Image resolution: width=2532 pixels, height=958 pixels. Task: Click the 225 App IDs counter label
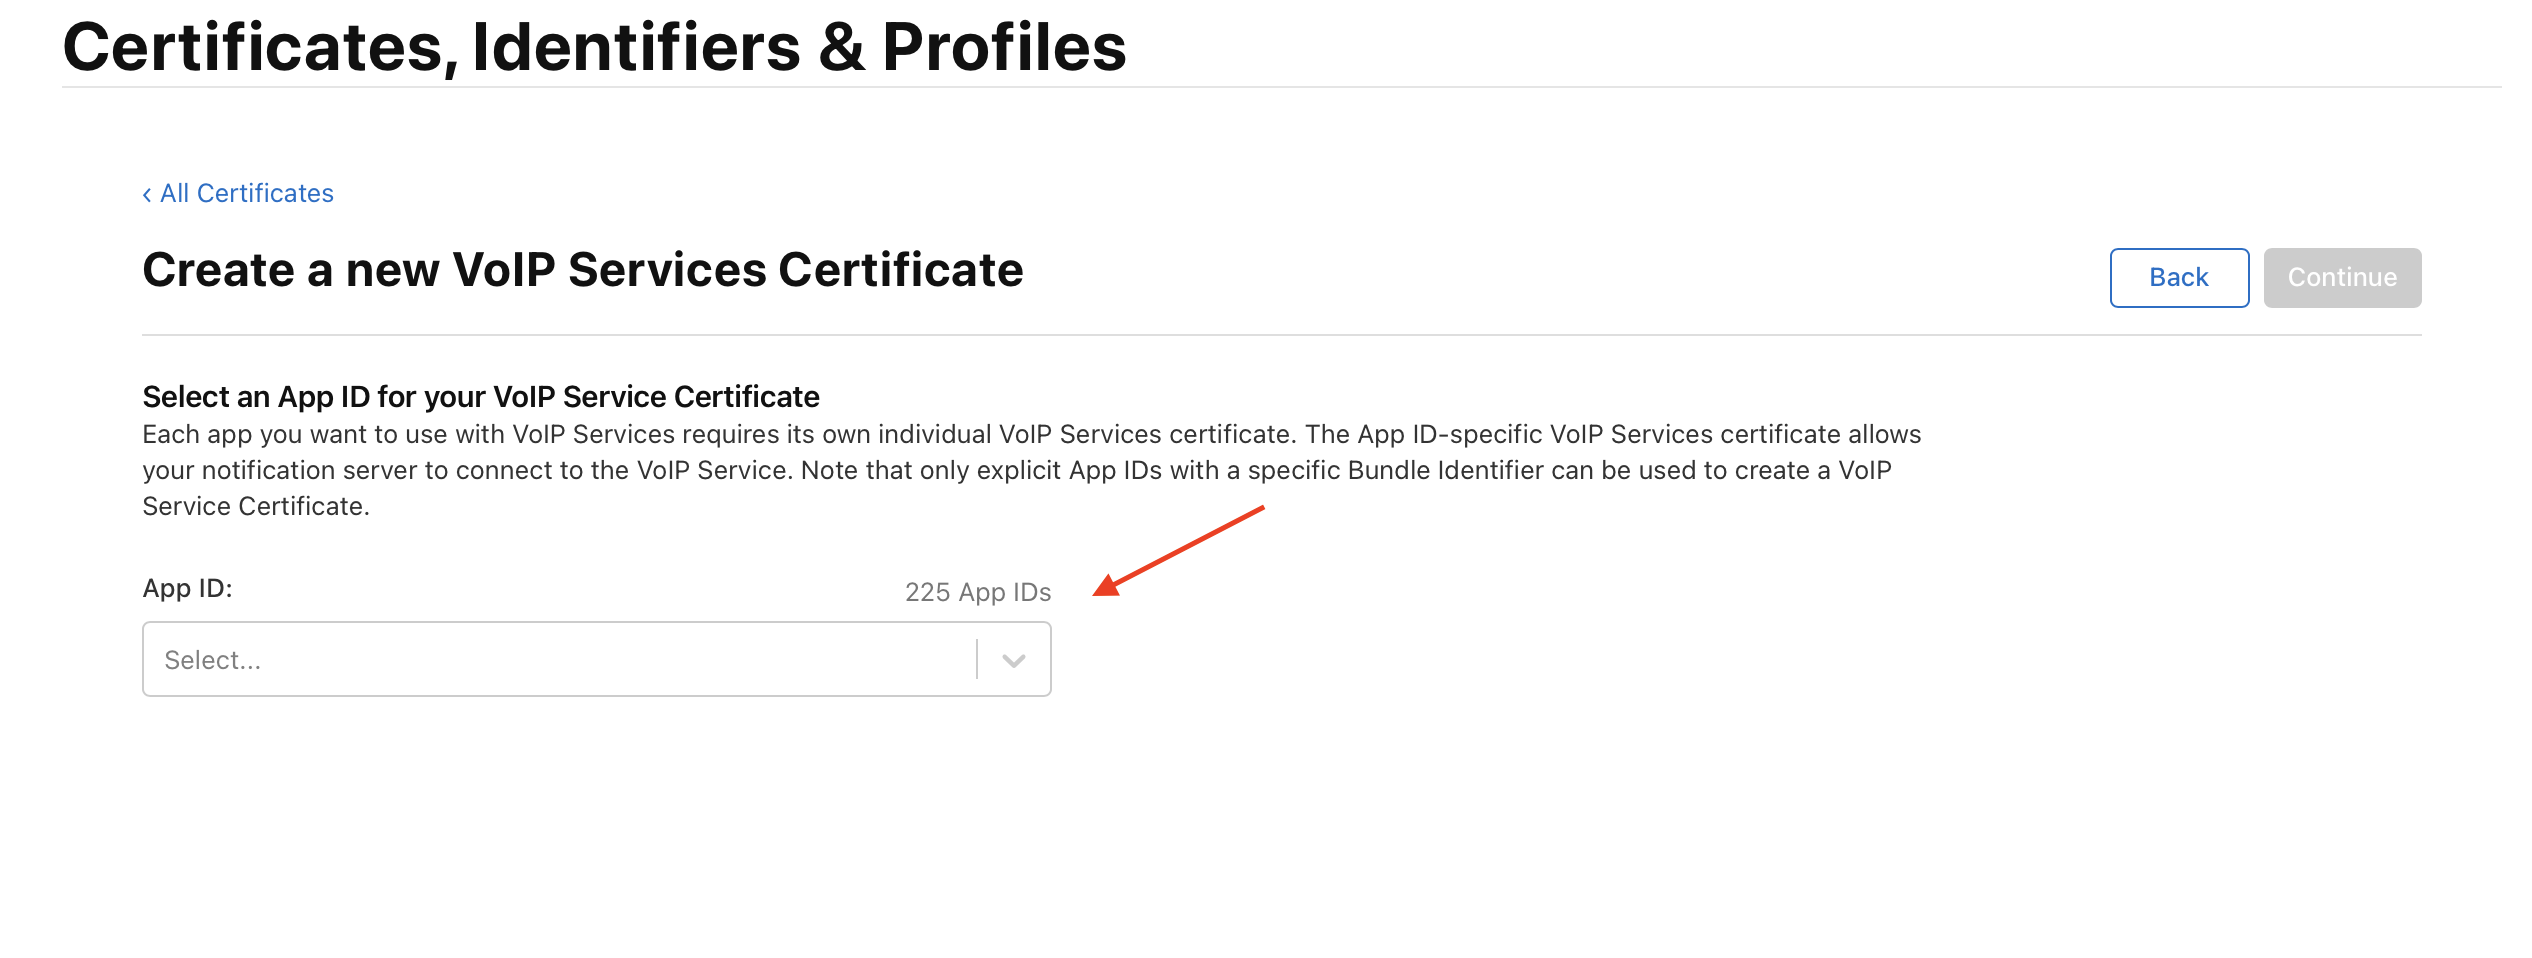pos(977,591)
